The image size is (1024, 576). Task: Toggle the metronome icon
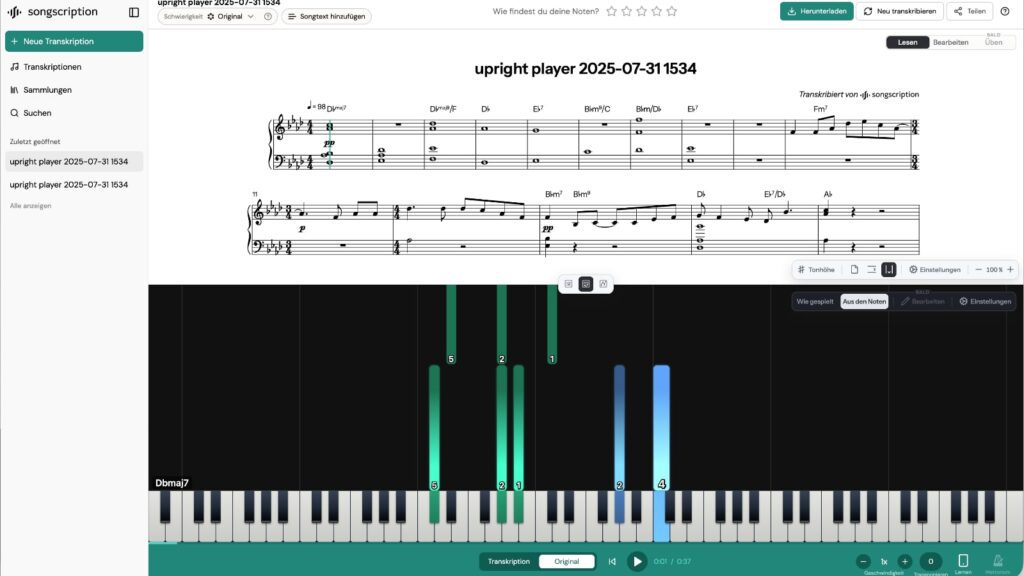point(998,562)
